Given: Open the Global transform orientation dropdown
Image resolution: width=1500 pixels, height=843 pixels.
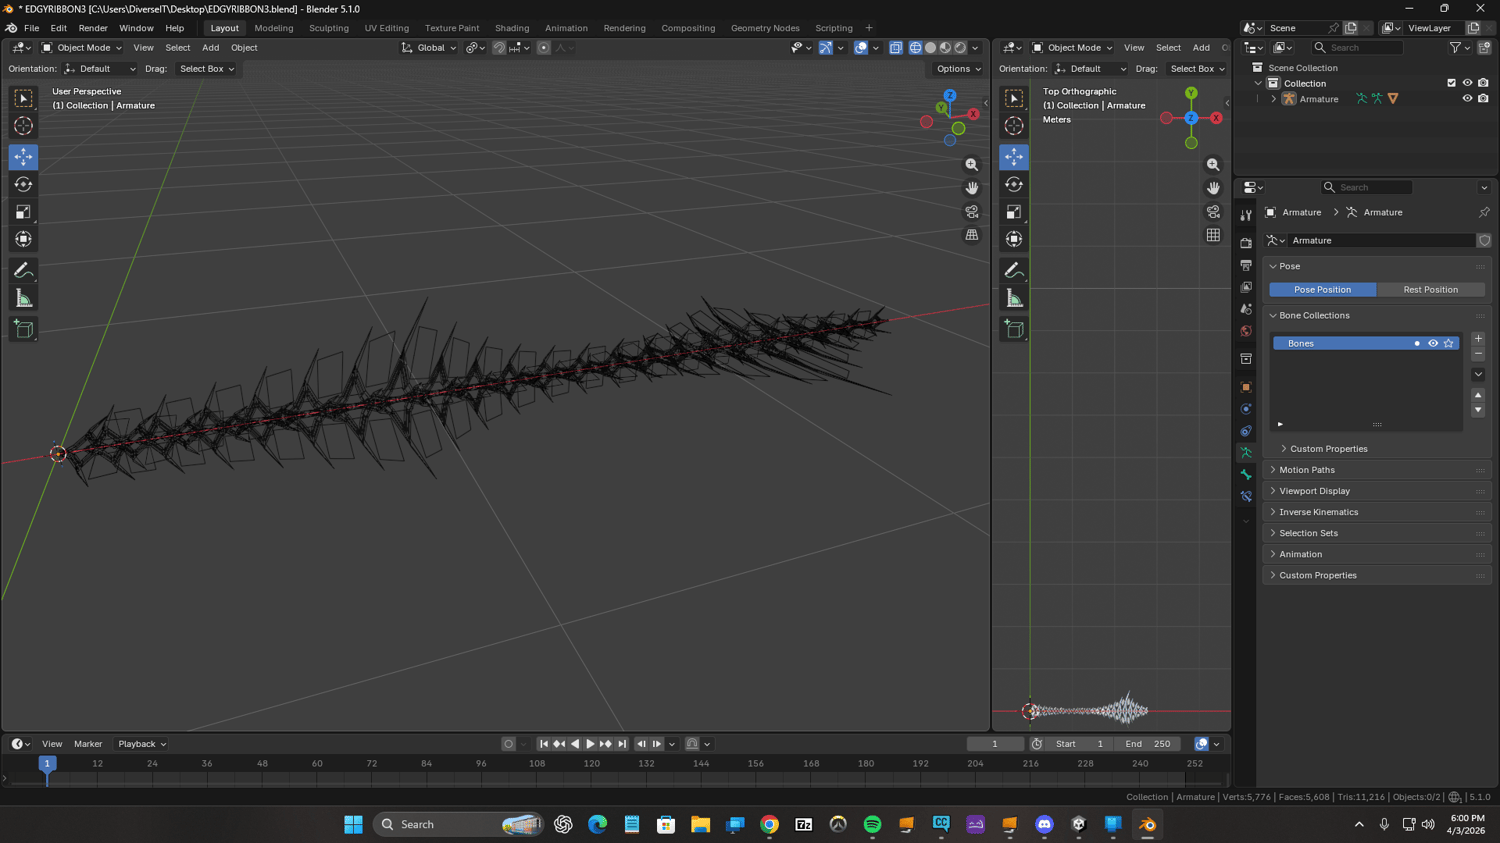Looking at the screenshot, I should [x=429, y=48].
